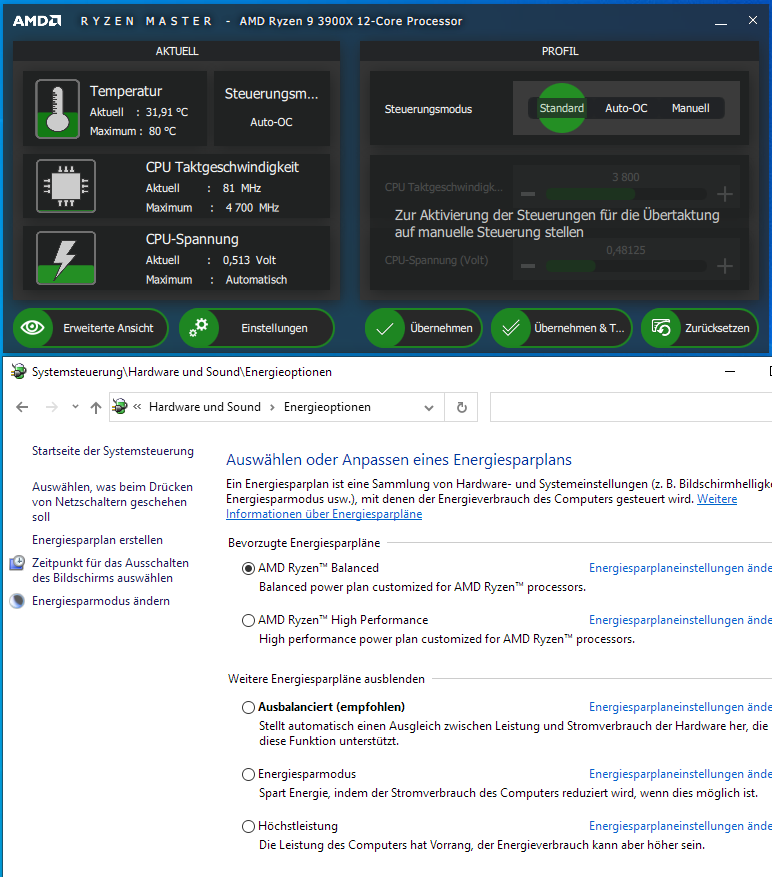Viewport: 772px width, 877px height.
Task: Switch Steuerungsmodus to Auto-OC
Action: [x=626, y=108]
